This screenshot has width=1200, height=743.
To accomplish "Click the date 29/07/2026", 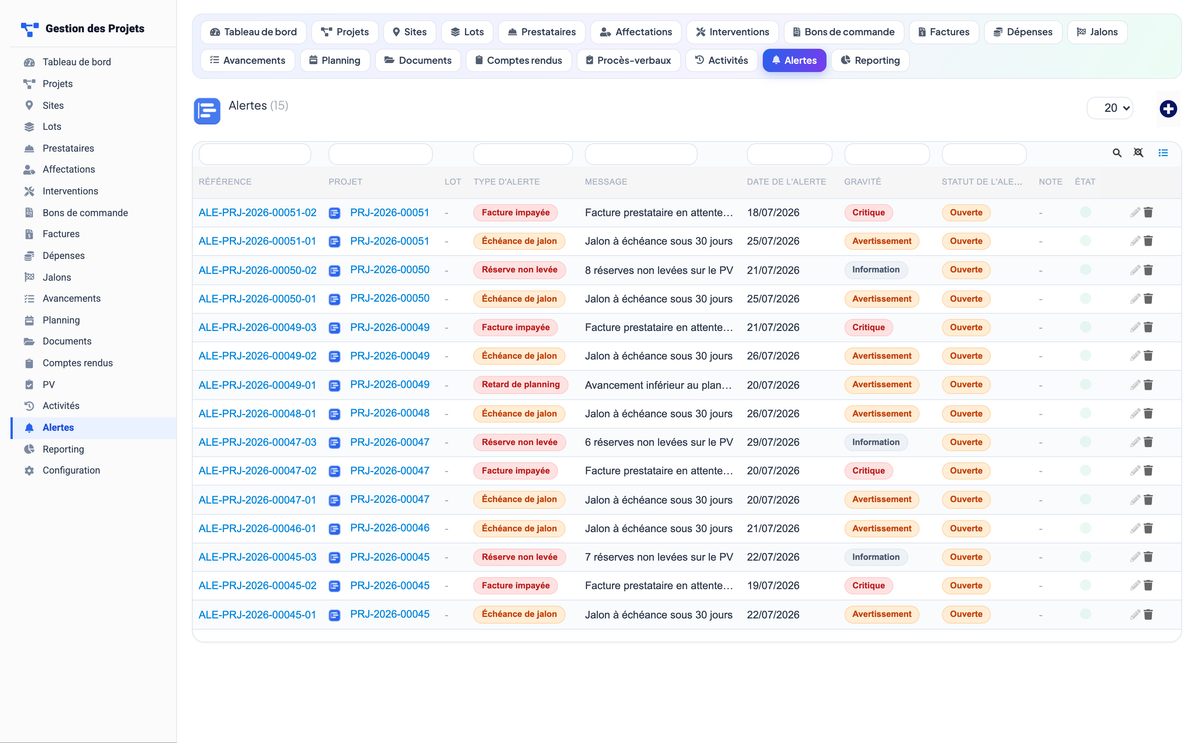I will click(773, 442).
